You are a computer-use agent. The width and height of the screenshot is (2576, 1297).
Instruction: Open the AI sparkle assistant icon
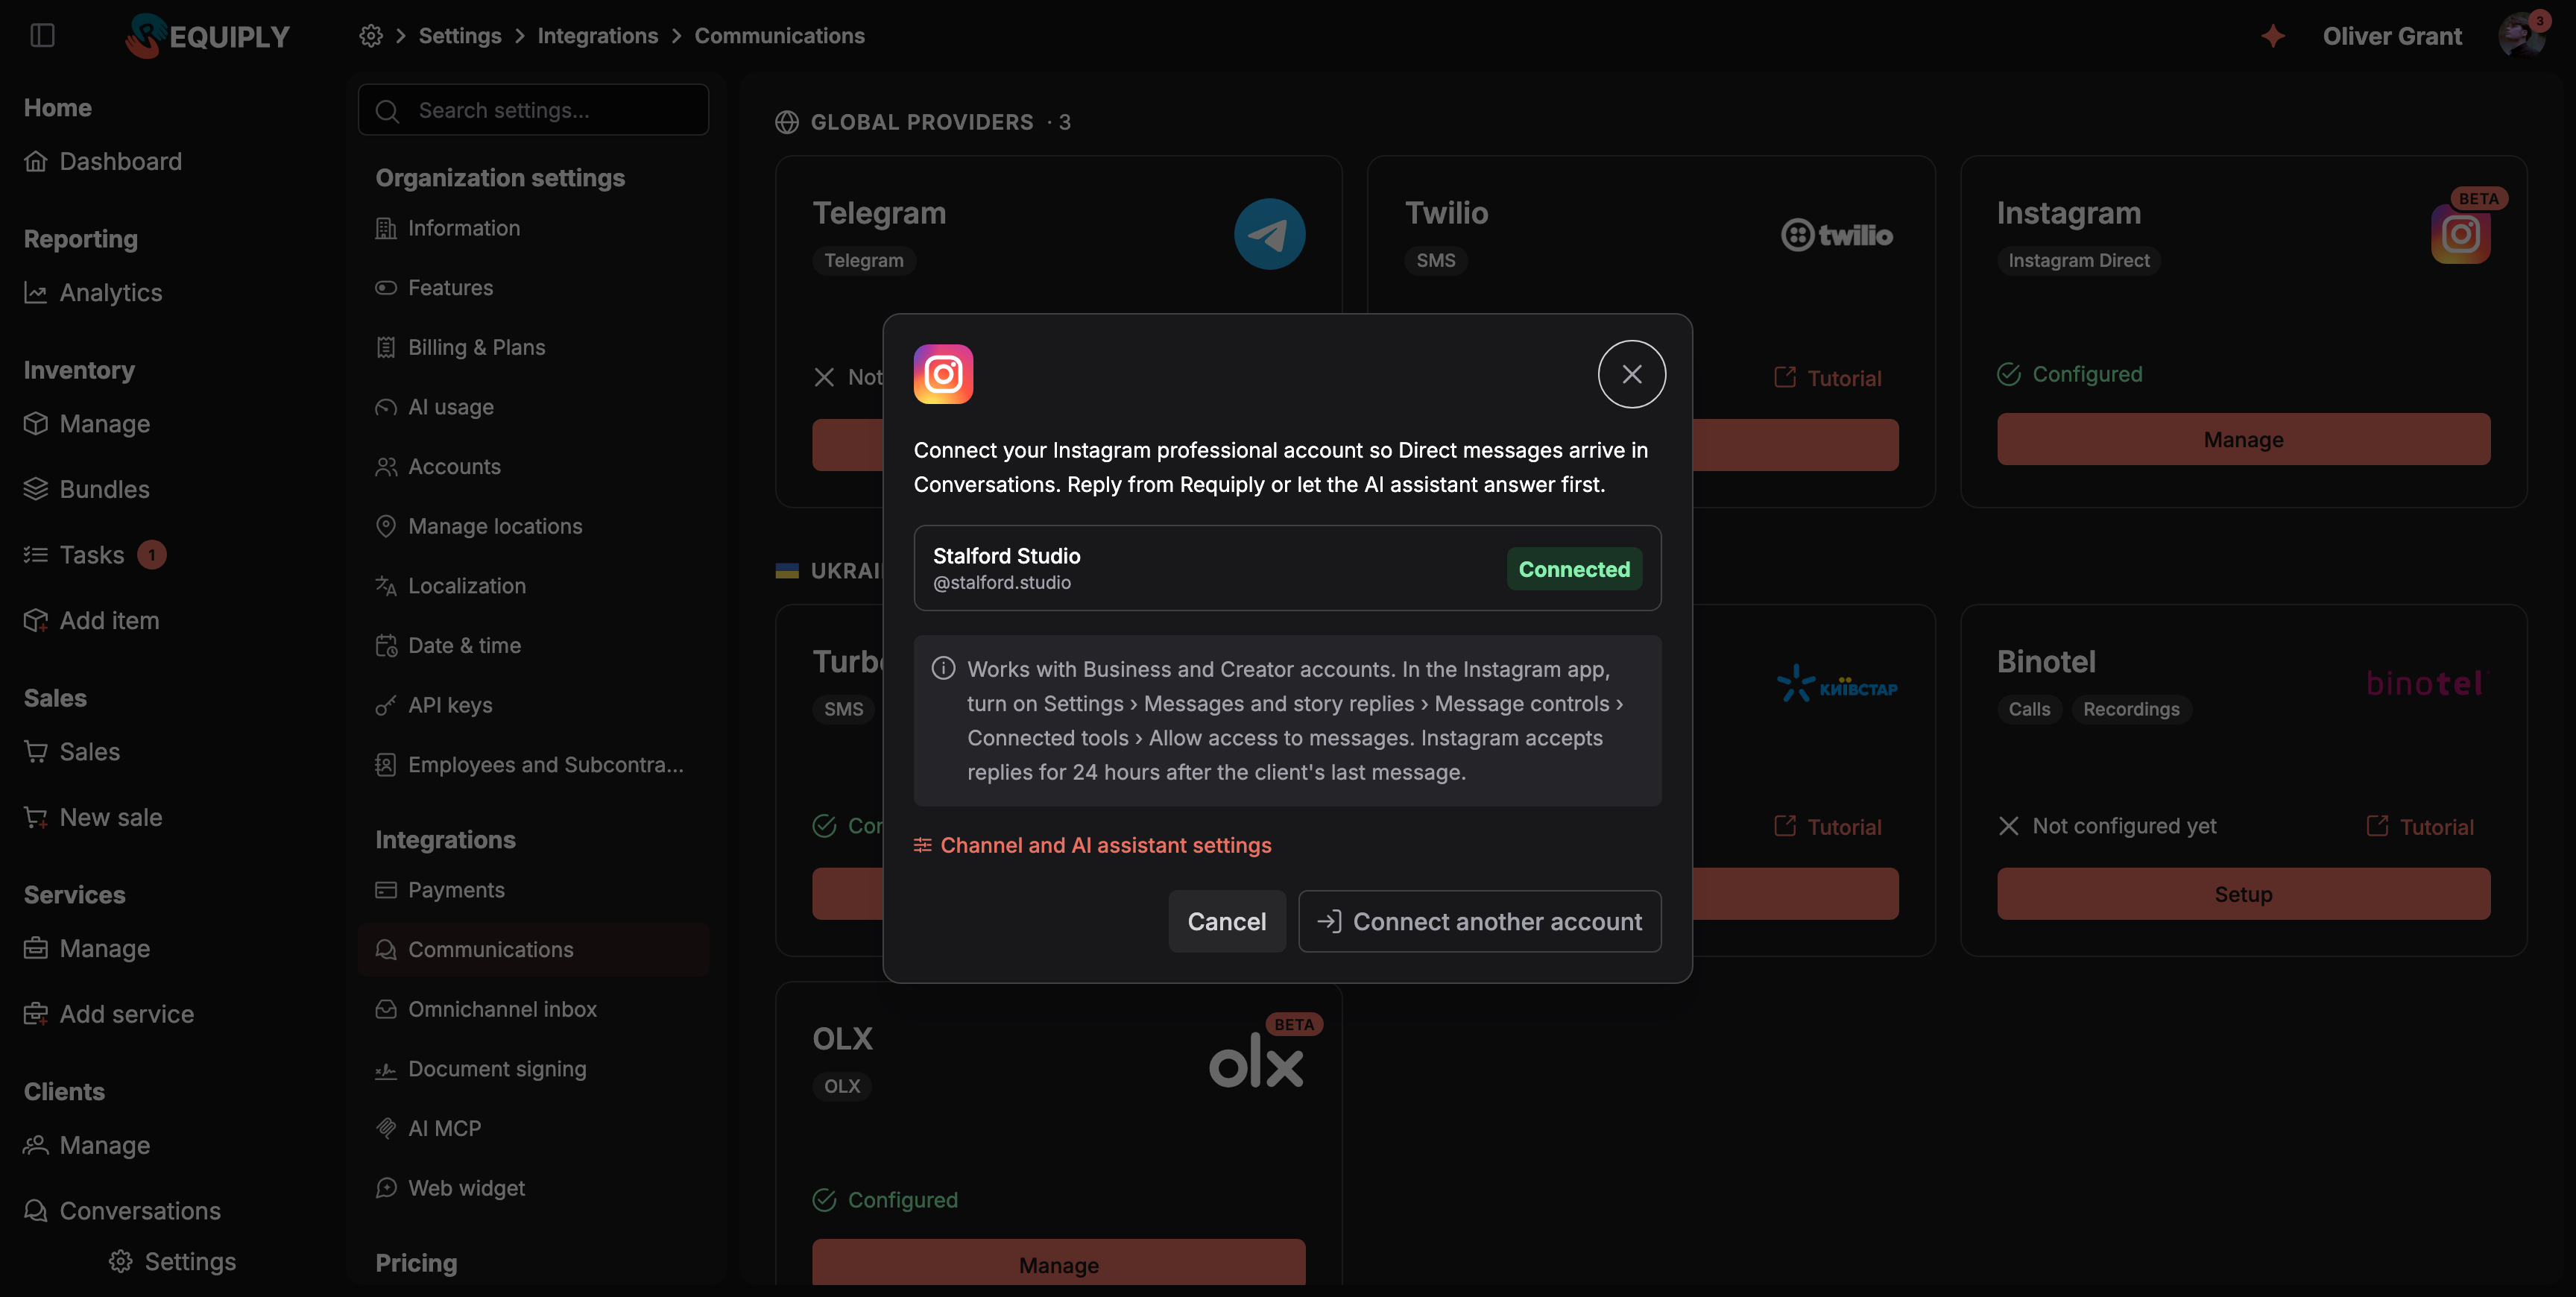tap(2272, 36)
